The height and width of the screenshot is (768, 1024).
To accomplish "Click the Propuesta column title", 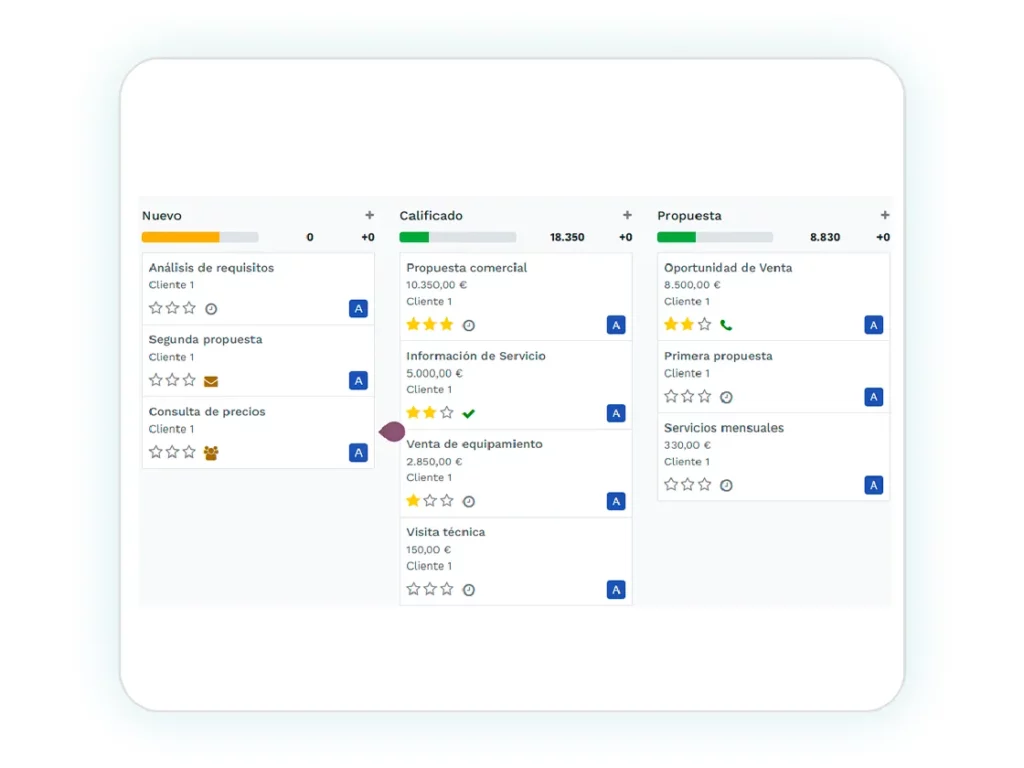I will [689, 216].
